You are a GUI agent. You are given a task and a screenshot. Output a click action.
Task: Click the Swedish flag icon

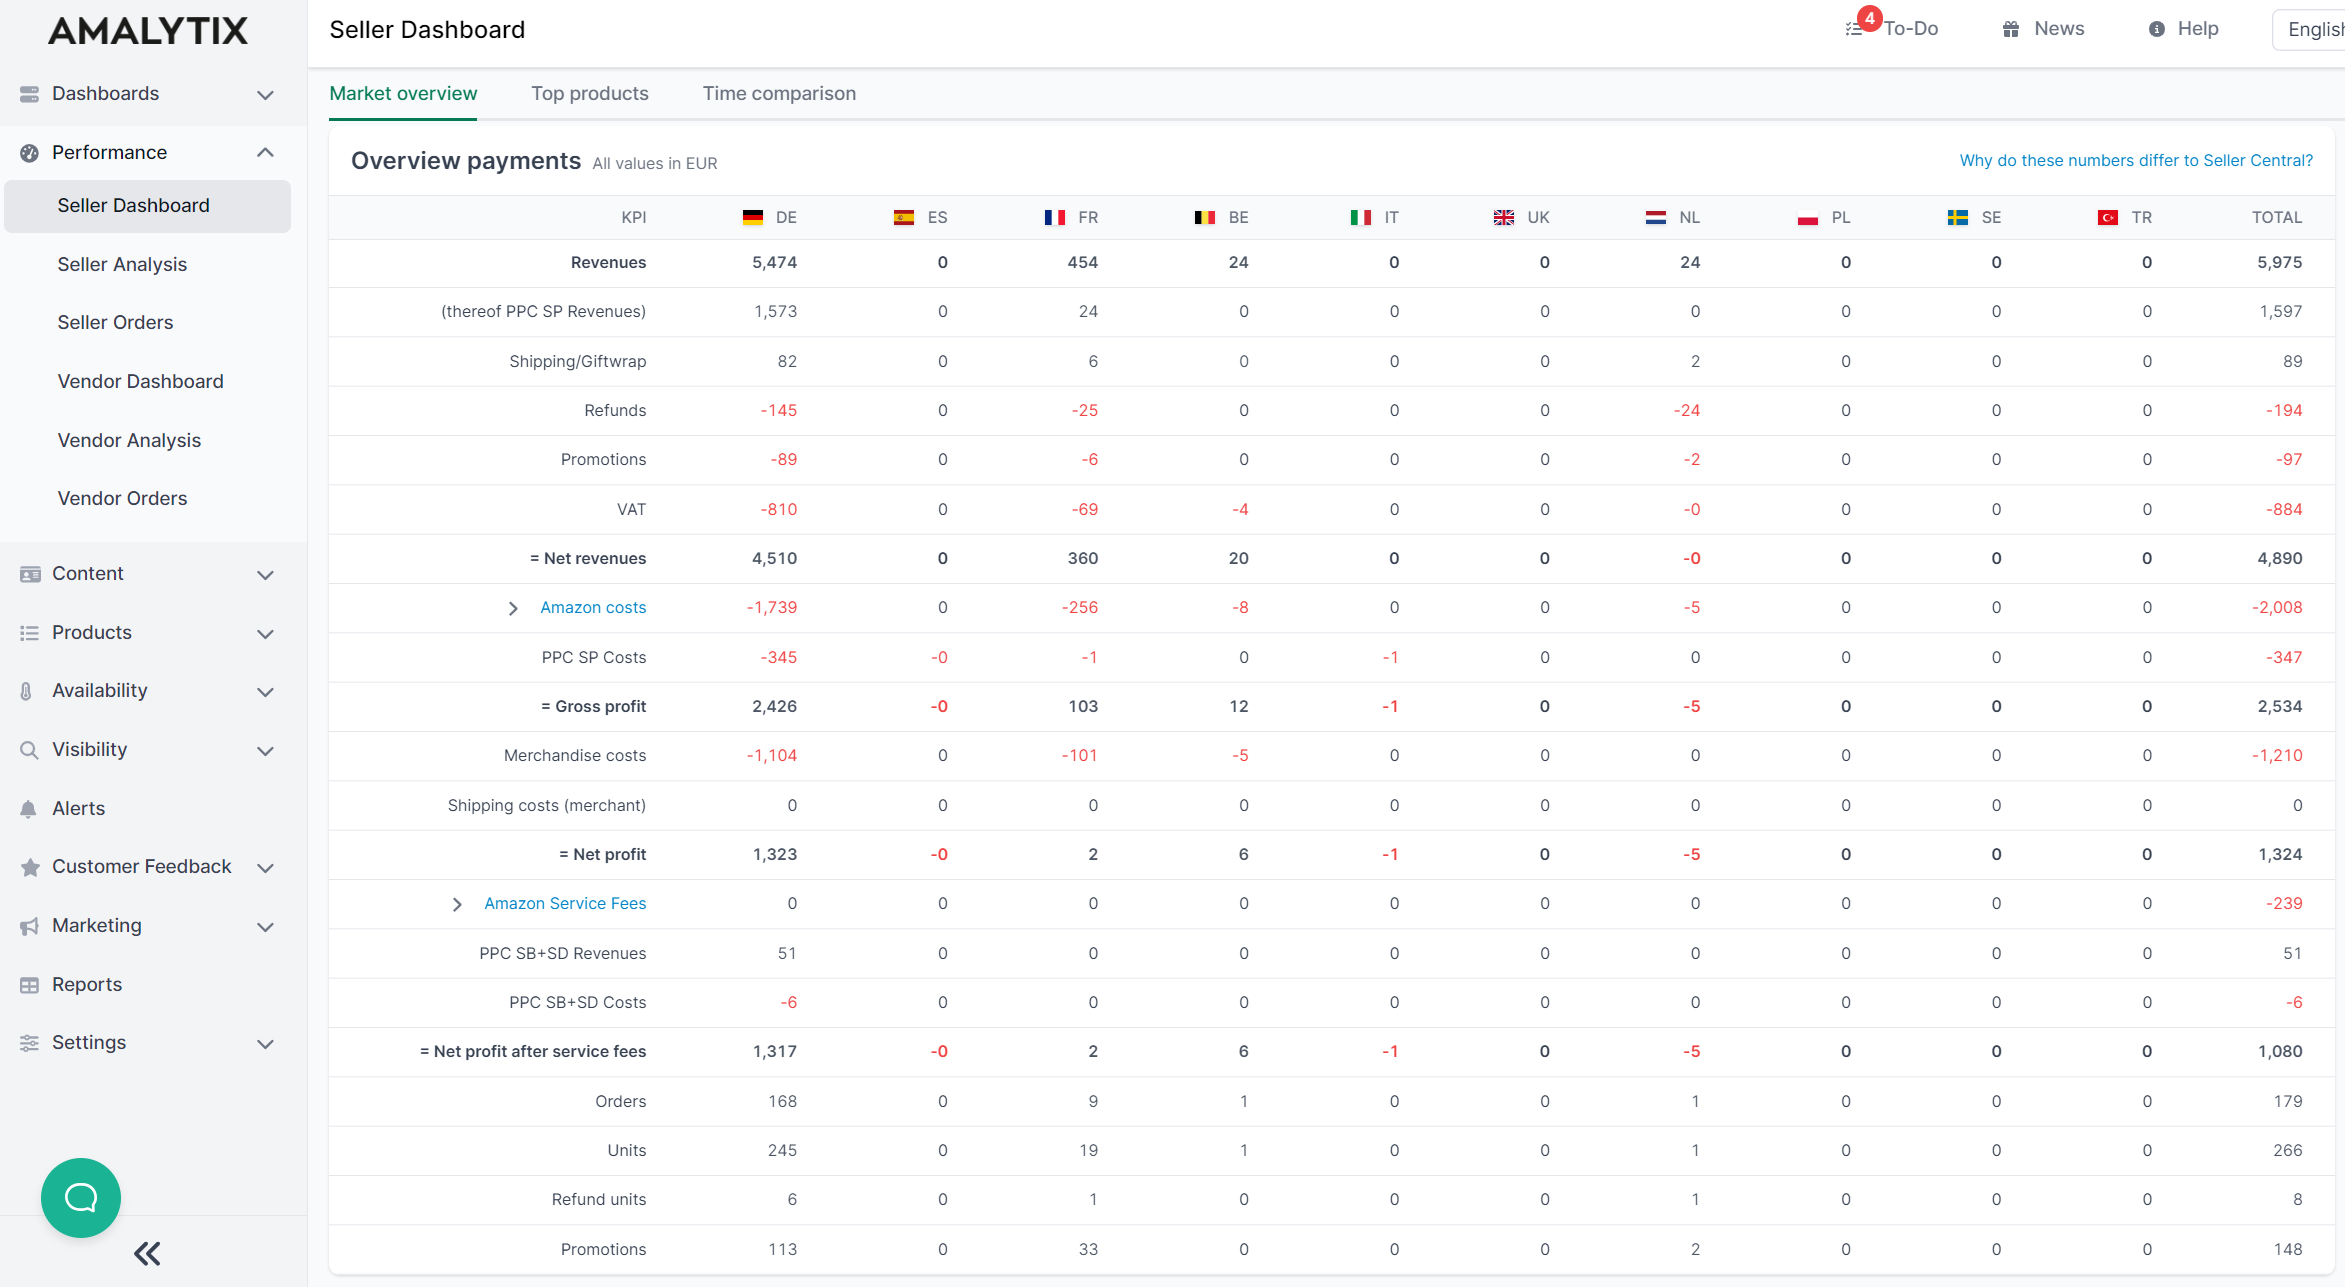(x=1958, y=218)
